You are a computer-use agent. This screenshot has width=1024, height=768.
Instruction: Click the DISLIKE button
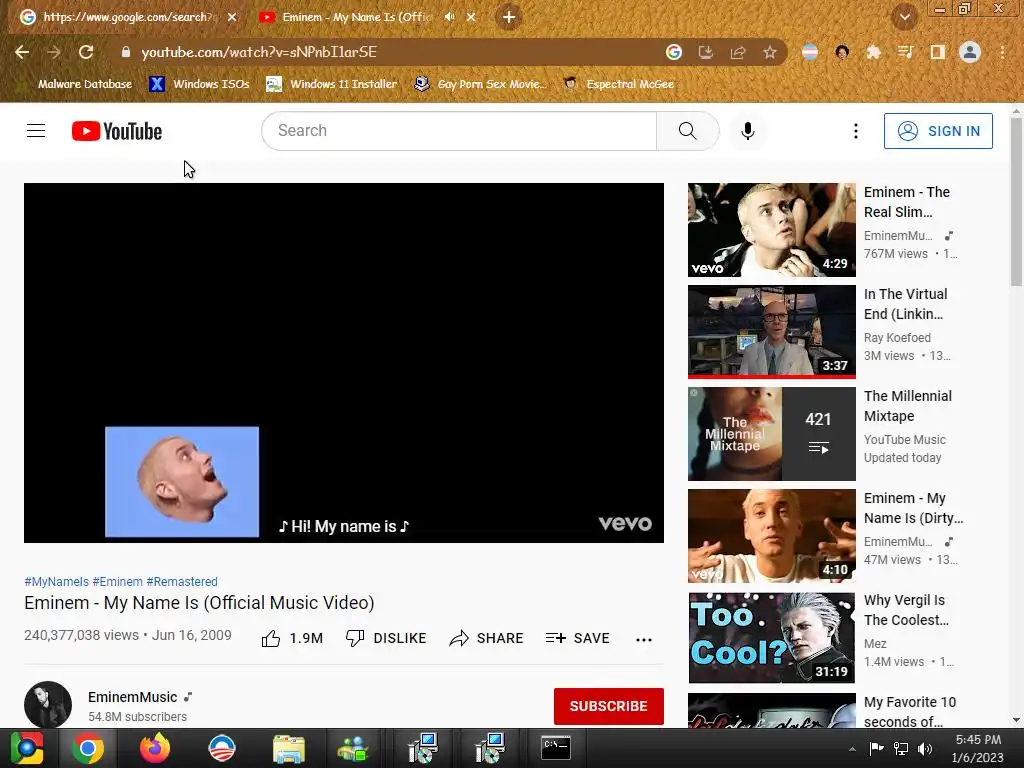click(386, 638)
